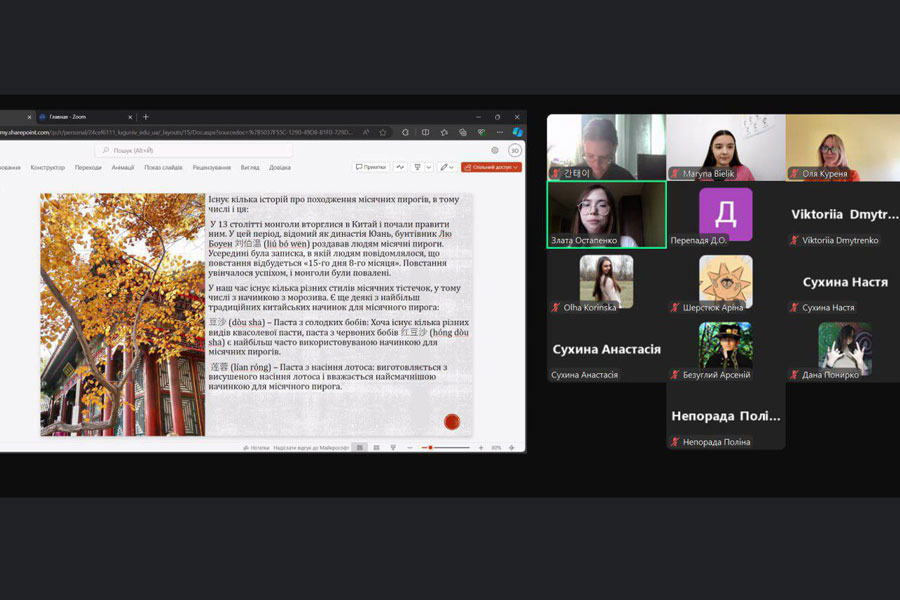Switch to Slide Sorter view icon
This screenshot has width=900, height=600.
coord(377,448)
